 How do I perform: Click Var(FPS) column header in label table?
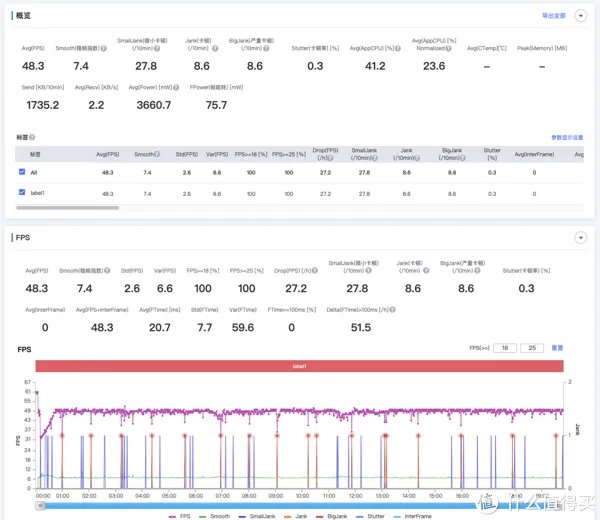[x=217, y=154]
